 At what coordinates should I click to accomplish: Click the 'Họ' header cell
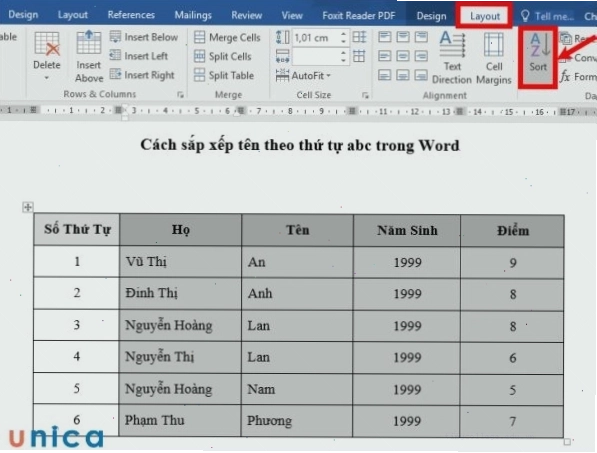[x=180, y=230]
